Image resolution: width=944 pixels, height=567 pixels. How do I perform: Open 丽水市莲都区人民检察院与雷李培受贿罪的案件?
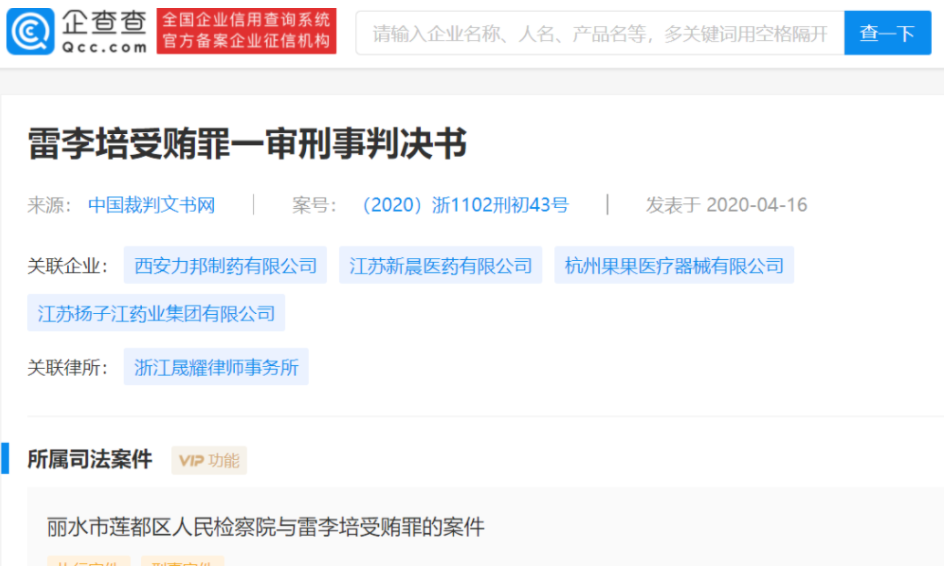(x=266, y=527)
